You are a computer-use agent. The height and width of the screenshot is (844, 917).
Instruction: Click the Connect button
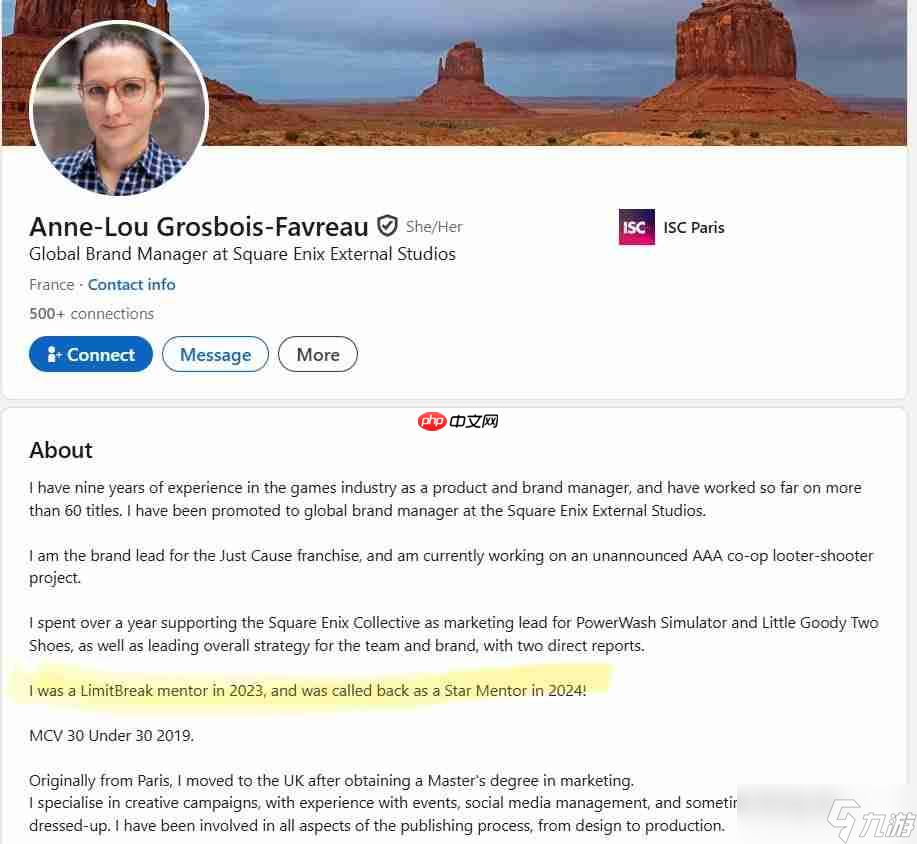91,354
